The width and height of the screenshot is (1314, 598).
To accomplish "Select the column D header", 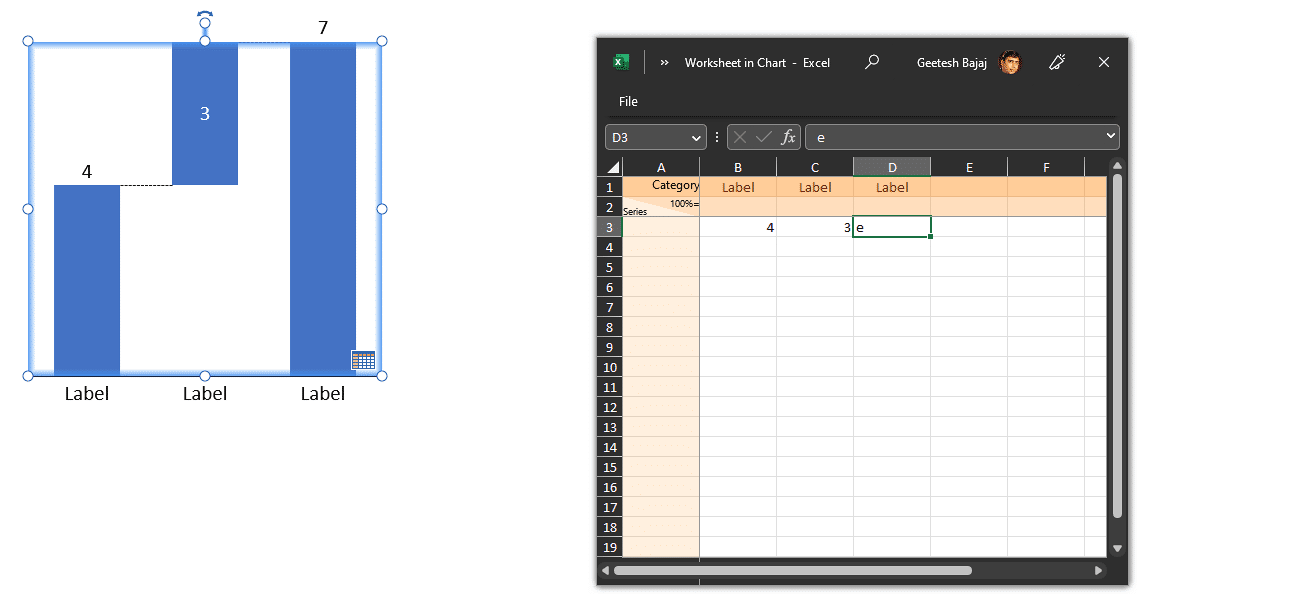I will coord(891,166).
